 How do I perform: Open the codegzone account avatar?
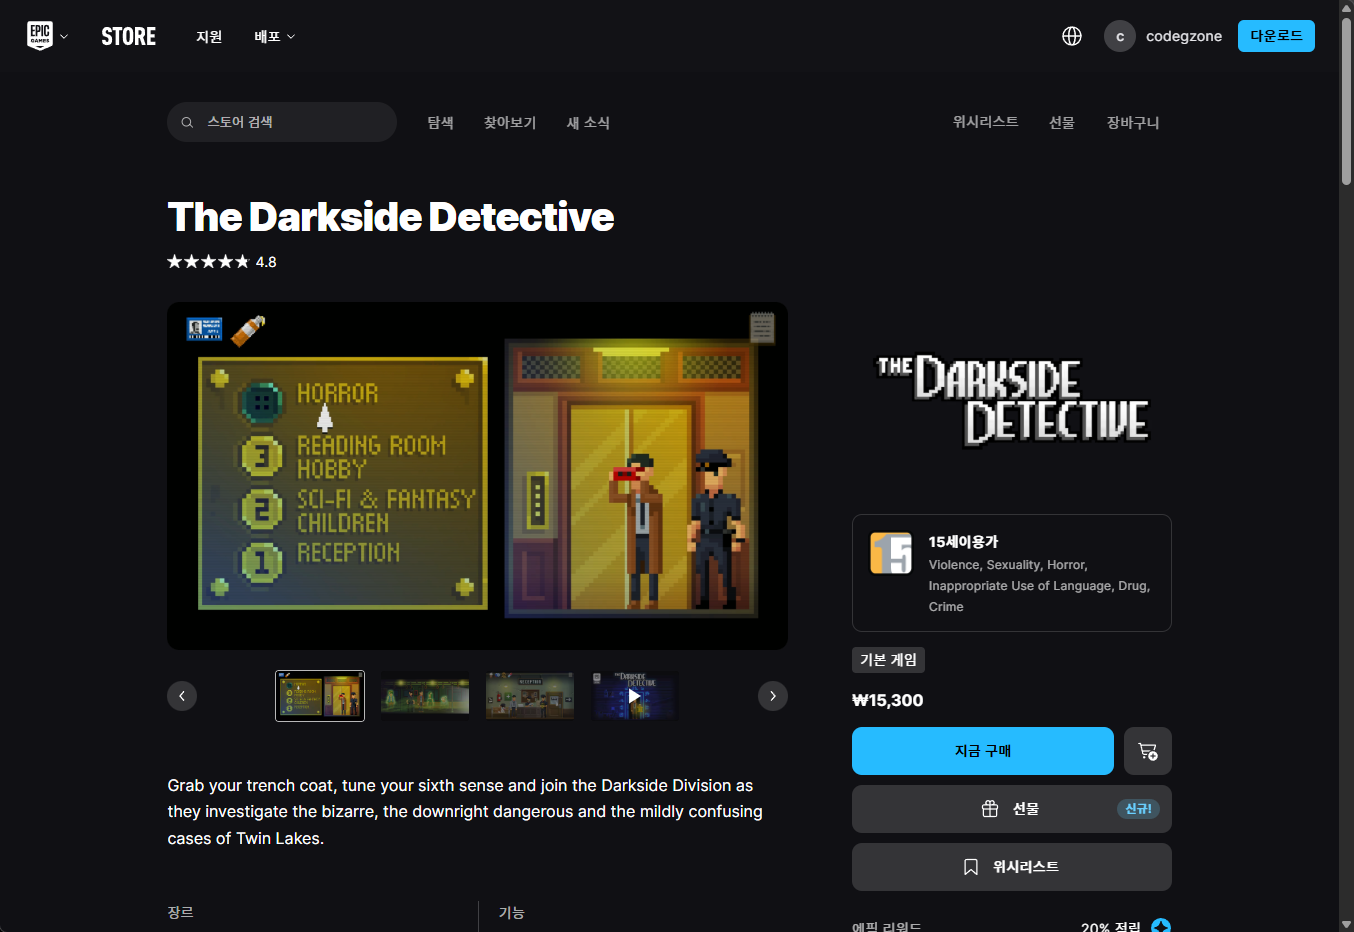click(x=1120, y=36)
